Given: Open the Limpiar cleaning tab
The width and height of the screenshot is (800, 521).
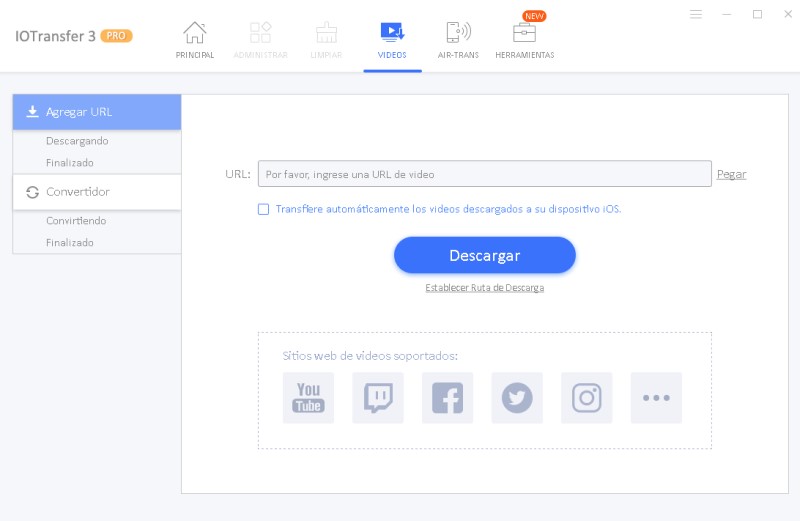Looking at the screenshot, I should coord(326,40).
